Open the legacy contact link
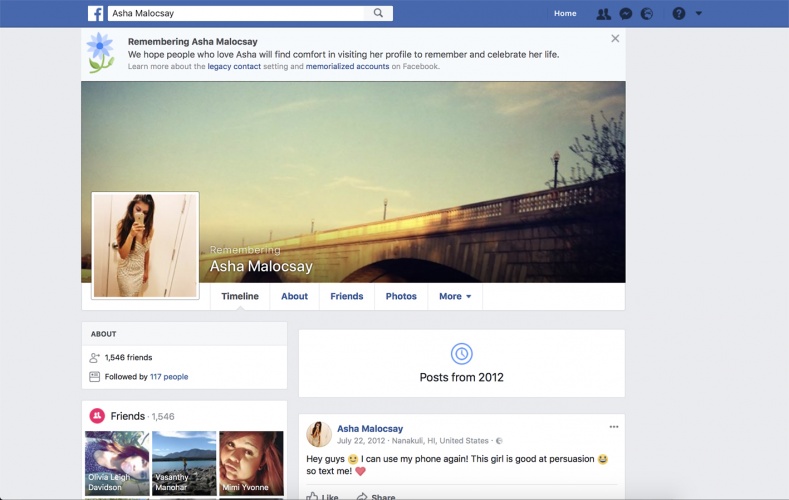Screen dimensions: 789x500 point(234,66)
